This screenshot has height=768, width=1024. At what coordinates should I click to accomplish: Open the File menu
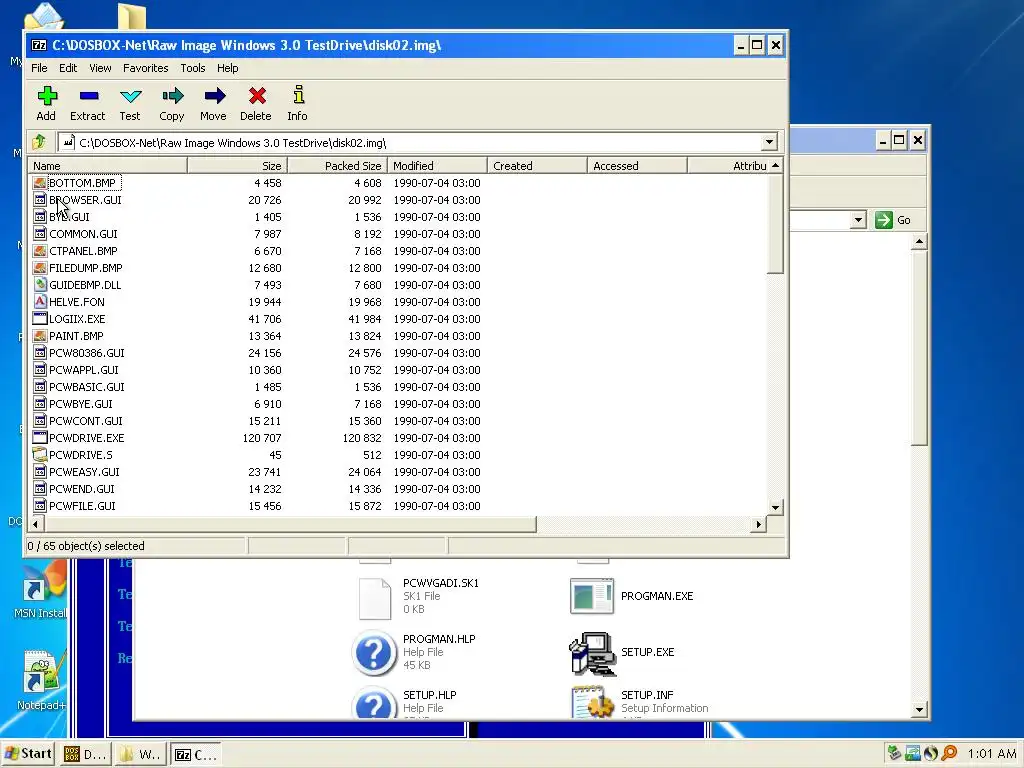[39, 68]
